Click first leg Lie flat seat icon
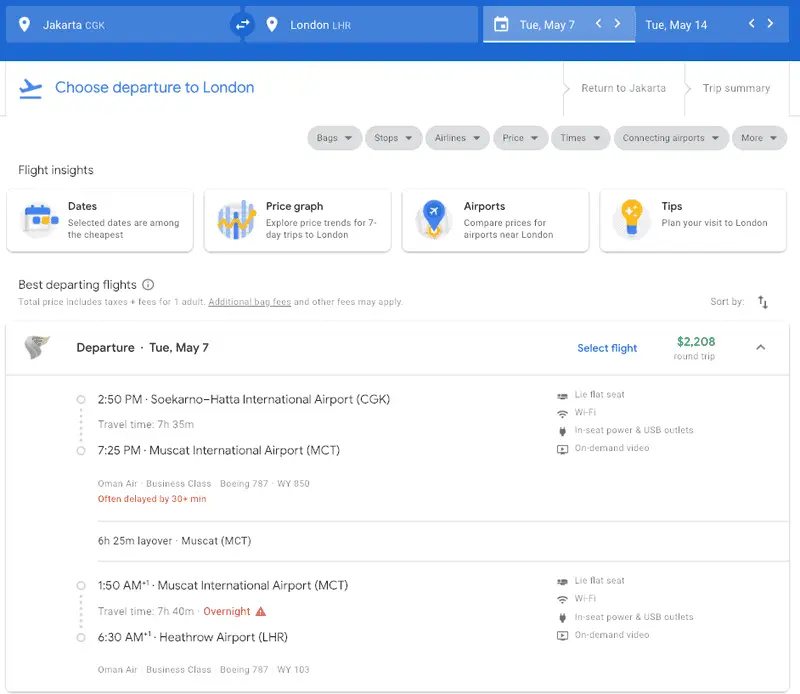The image size is (800, 694). point(562,395)
